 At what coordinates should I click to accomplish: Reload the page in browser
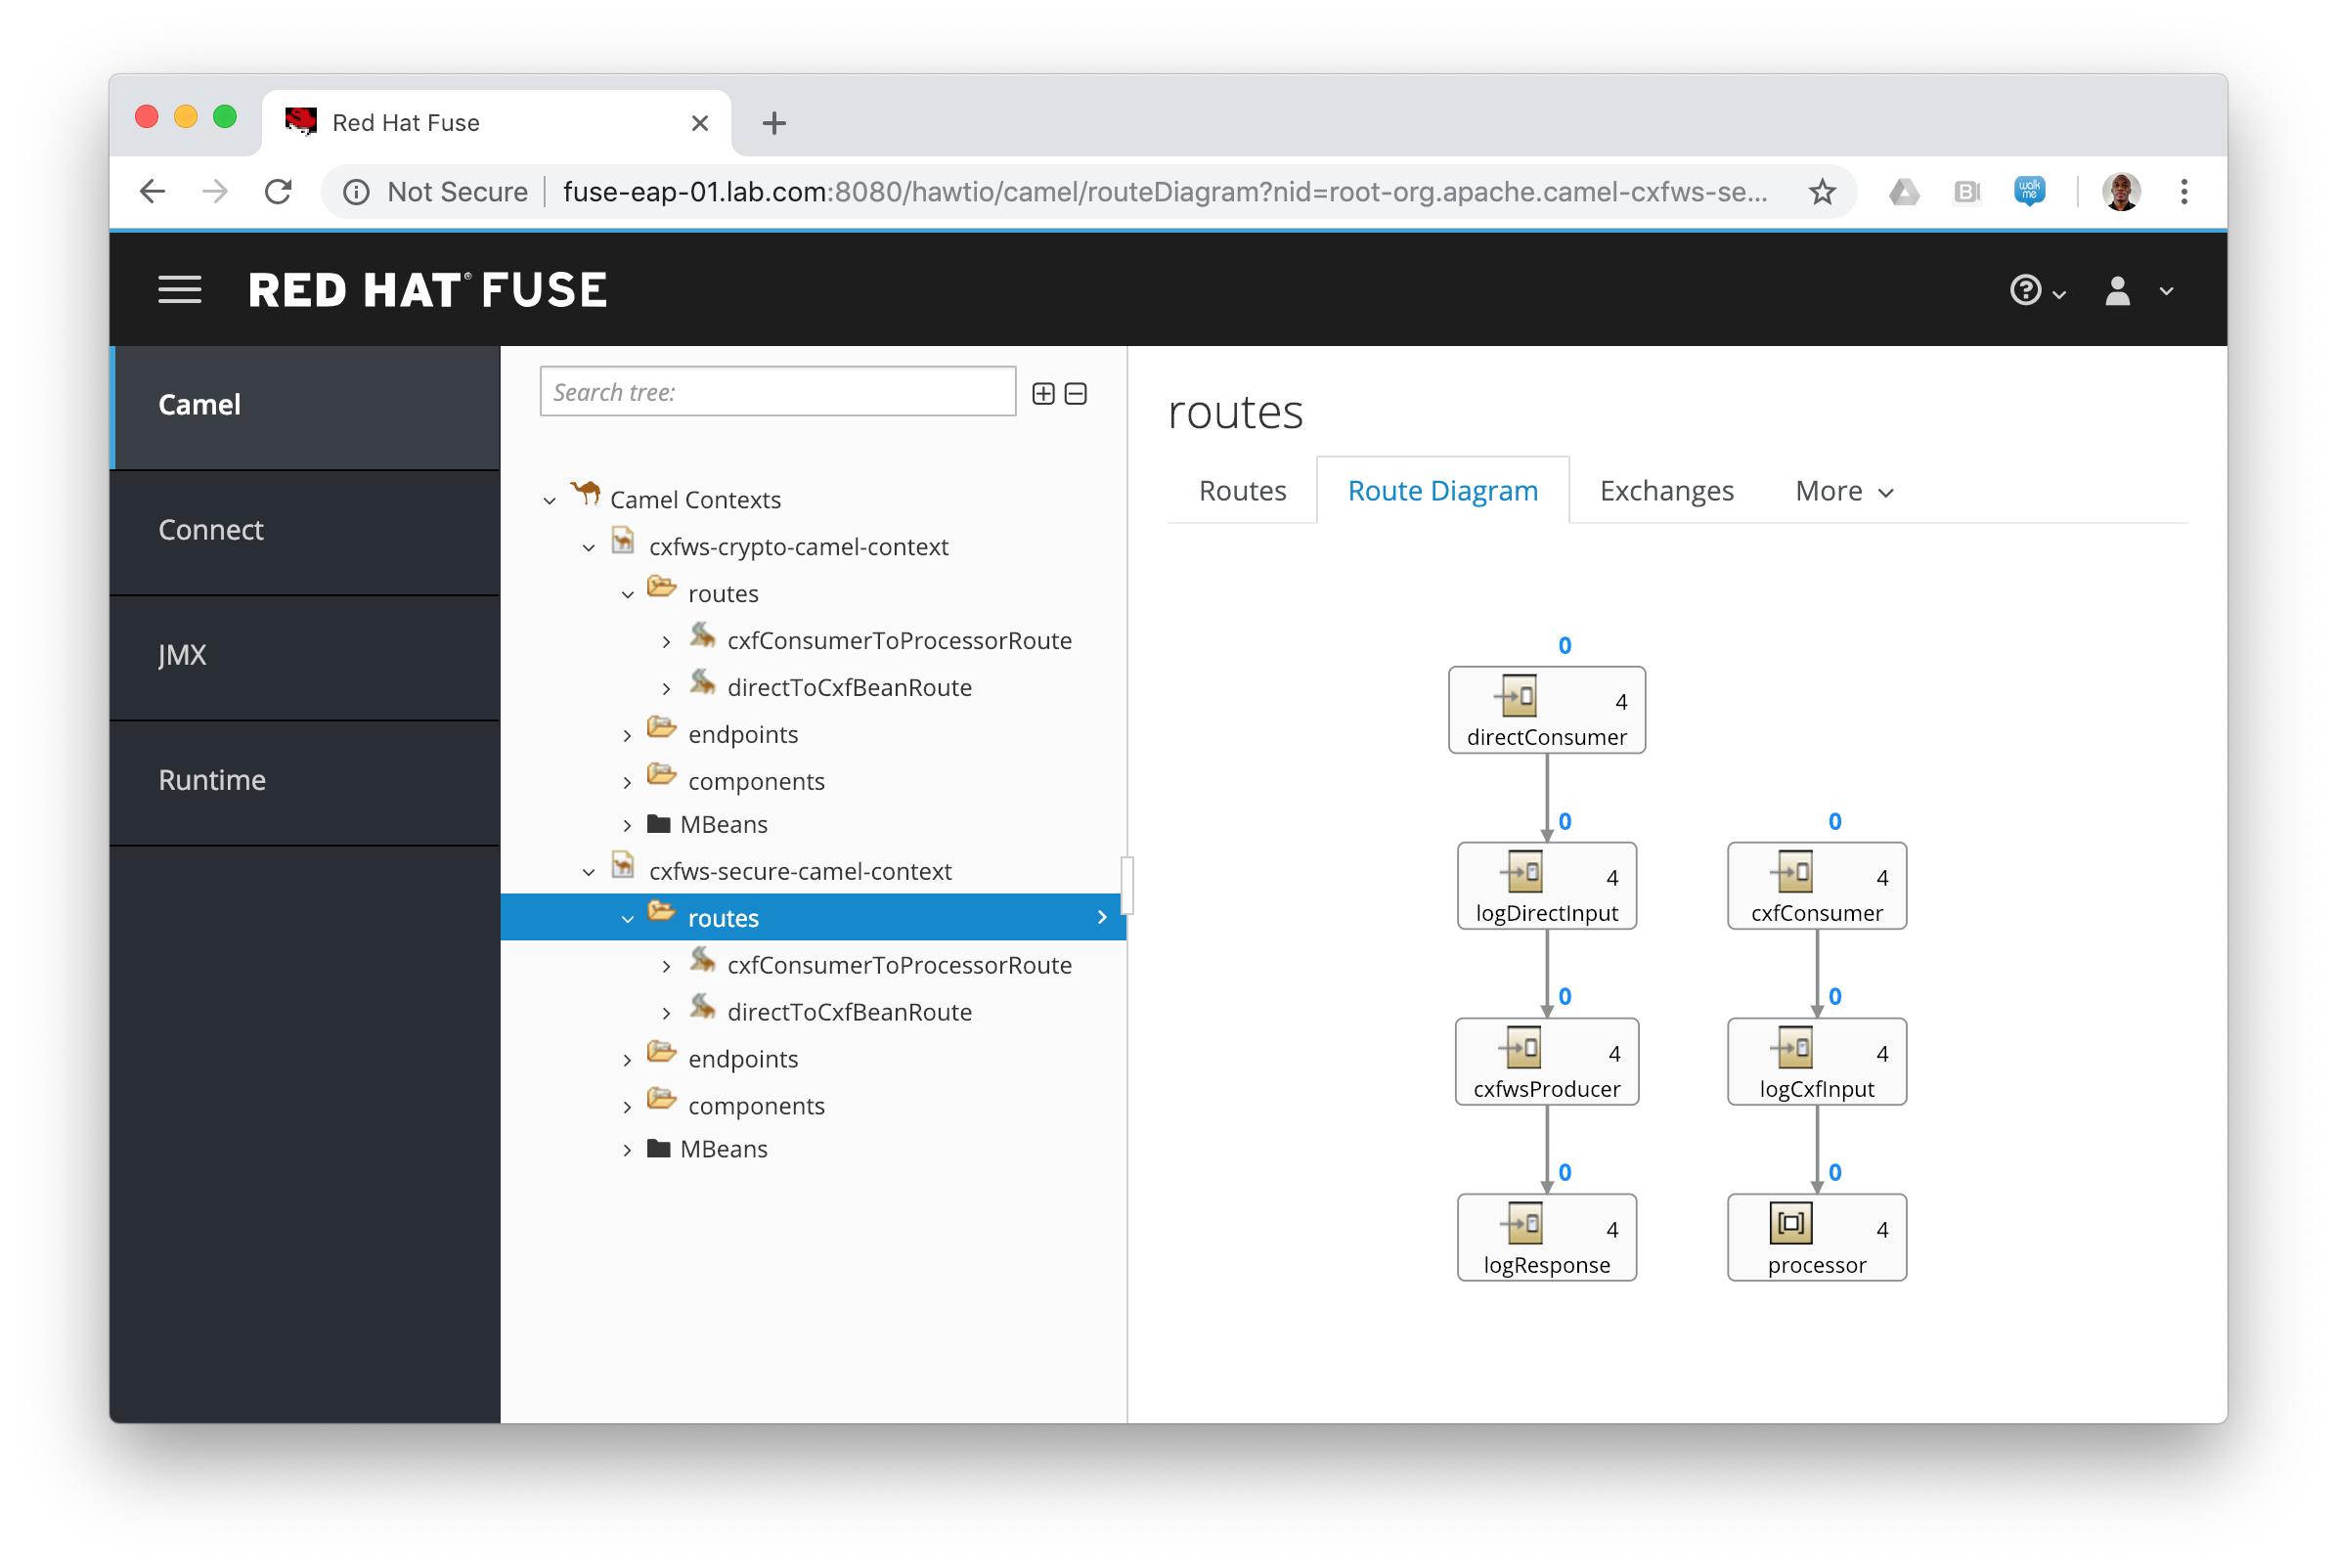coord(278,192)
